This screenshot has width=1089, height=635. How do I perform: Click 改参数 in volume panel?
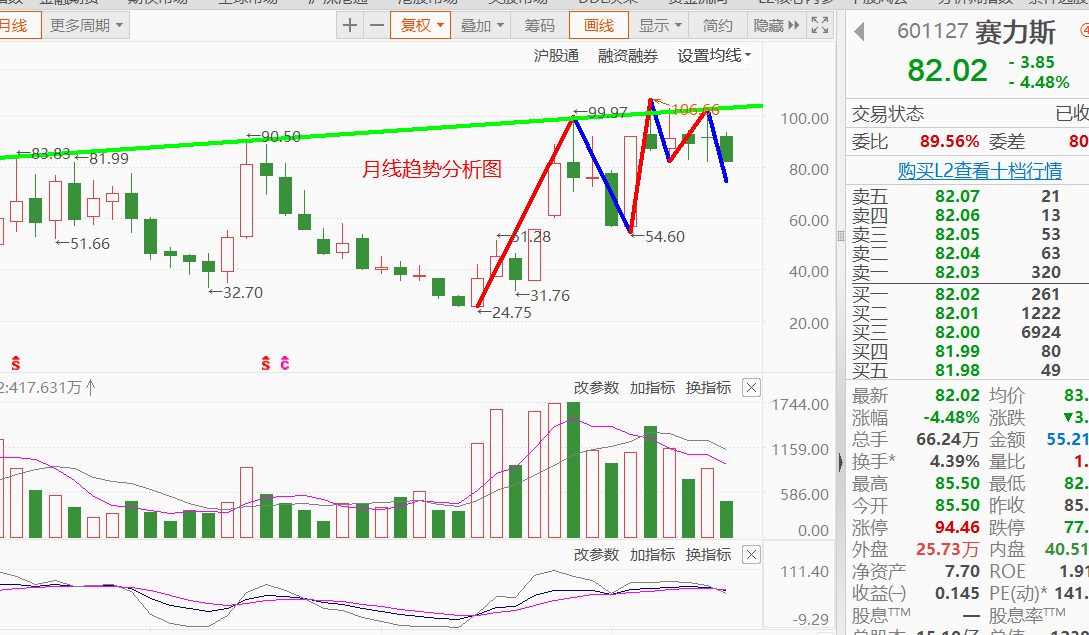596,388
